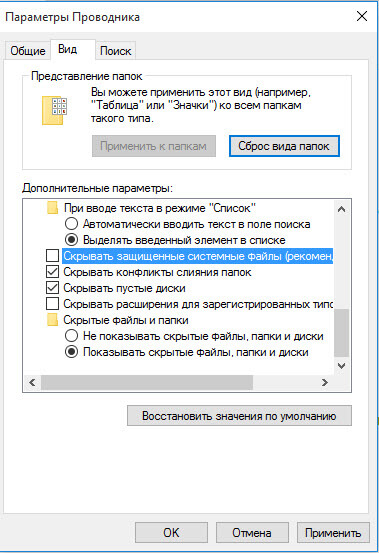Select the Вид tab

pos(72,49)
